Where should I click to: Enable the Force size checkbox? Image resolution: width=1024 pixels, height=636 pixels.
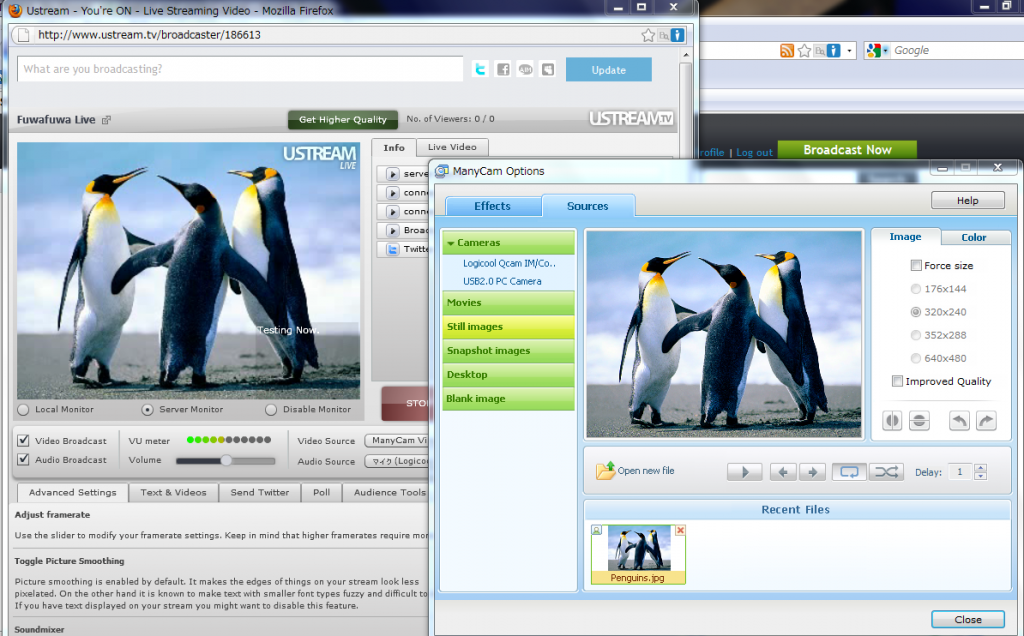916,266
